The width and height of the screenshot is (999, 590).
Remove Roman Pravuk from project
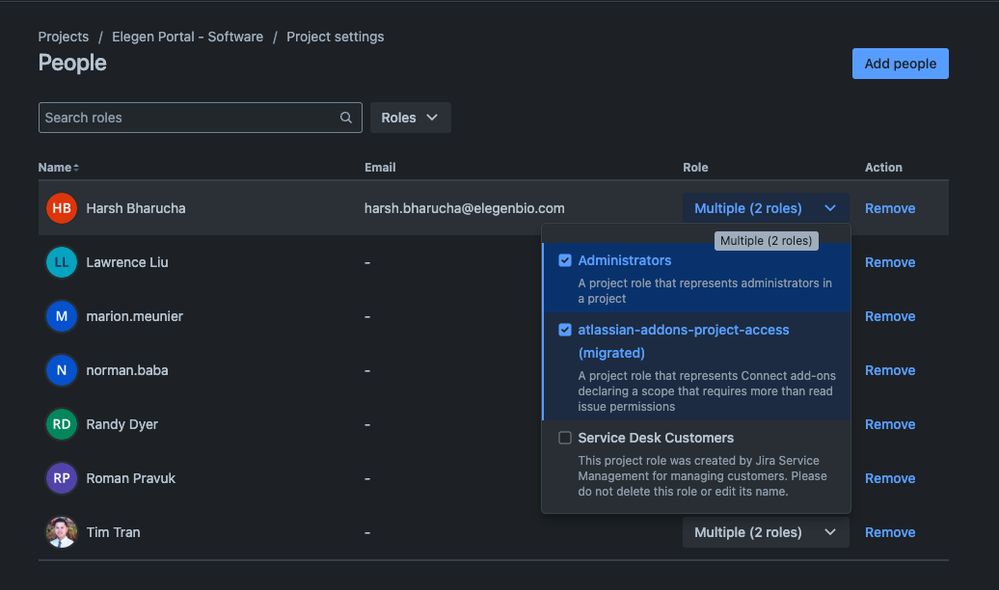click(x=890, y=478)
